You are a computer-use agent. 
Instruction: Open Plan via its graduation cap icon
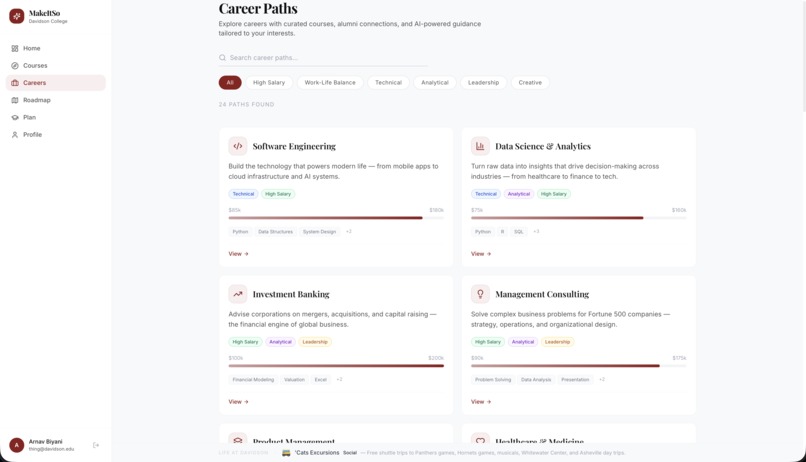point(15,117)
